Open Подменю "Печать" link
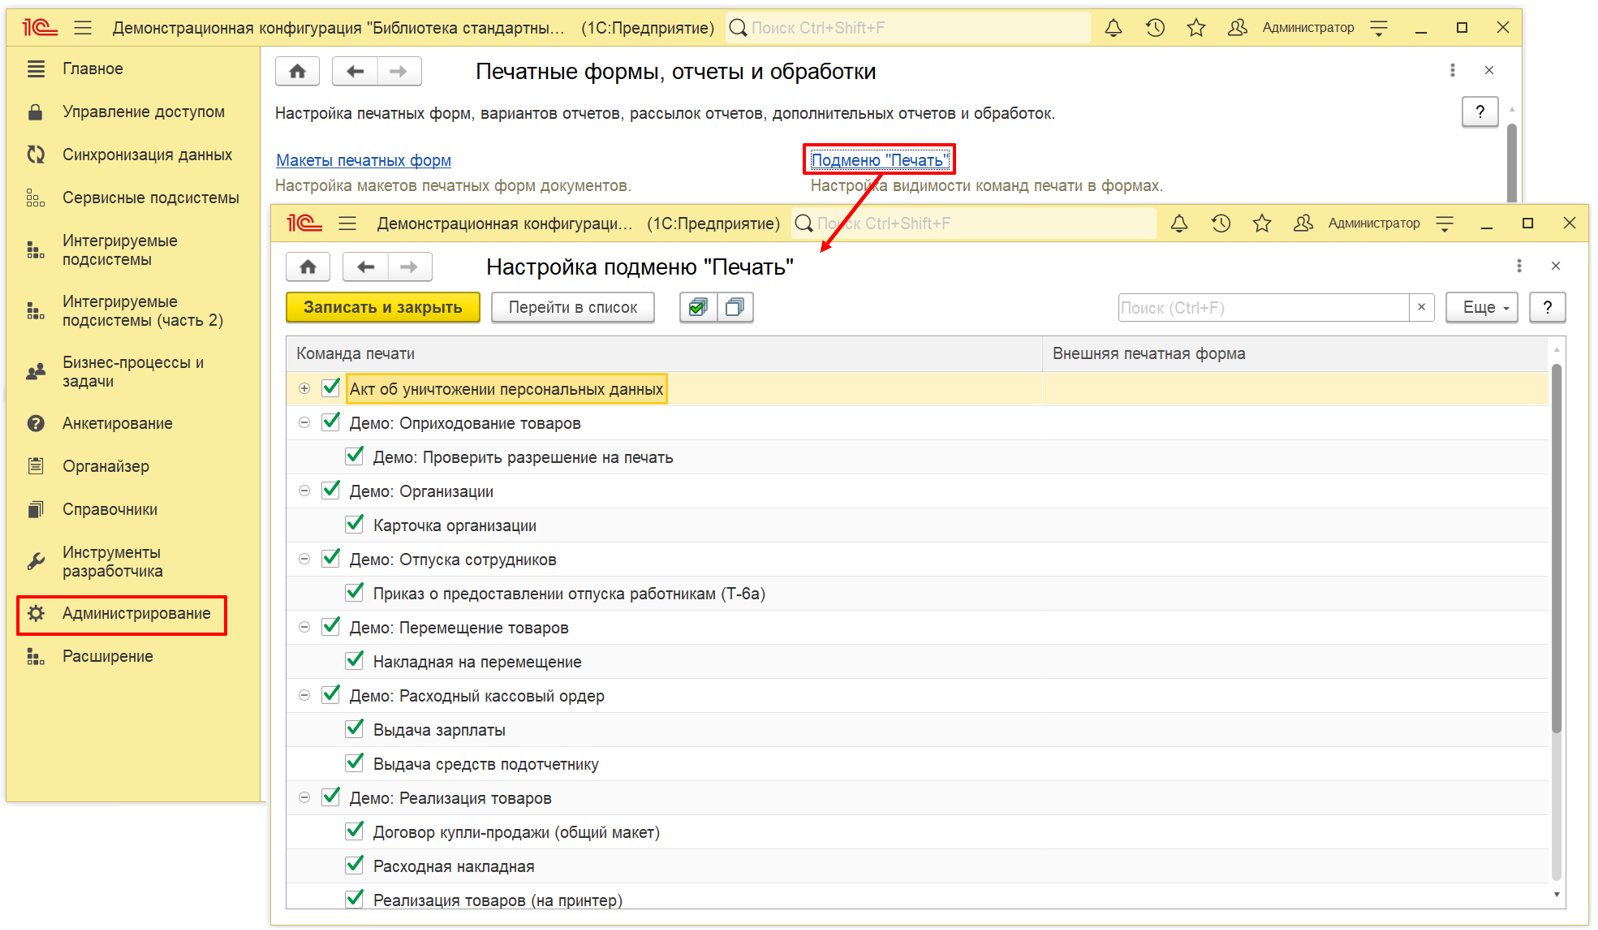 coord(880,160)
